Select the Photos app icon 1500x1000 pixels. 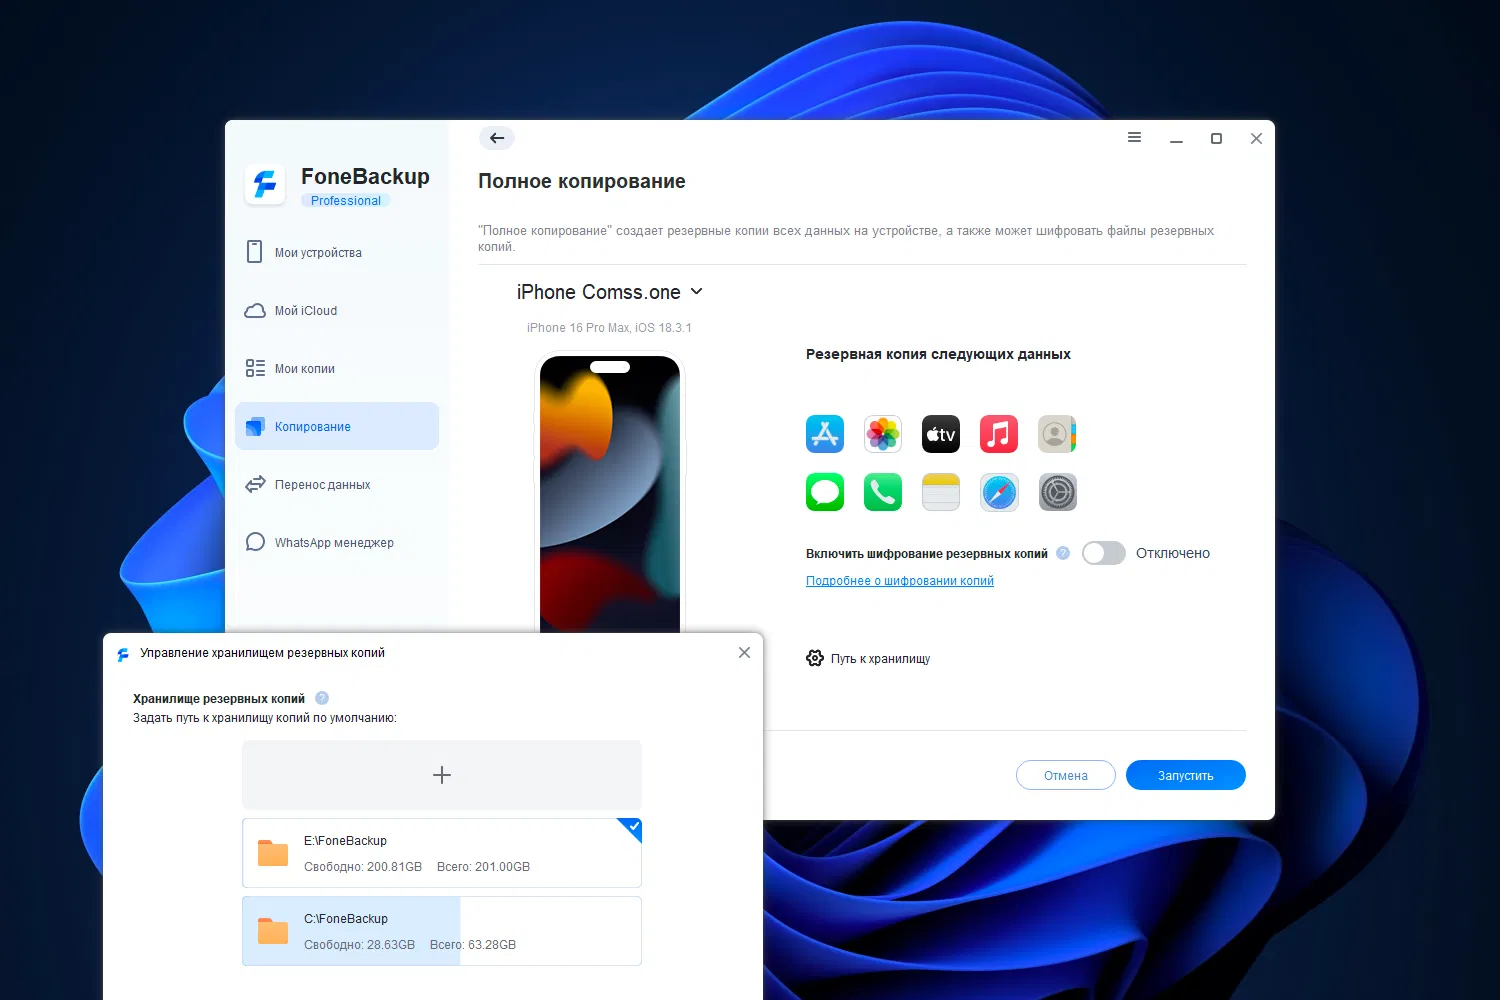coord(883,434)
